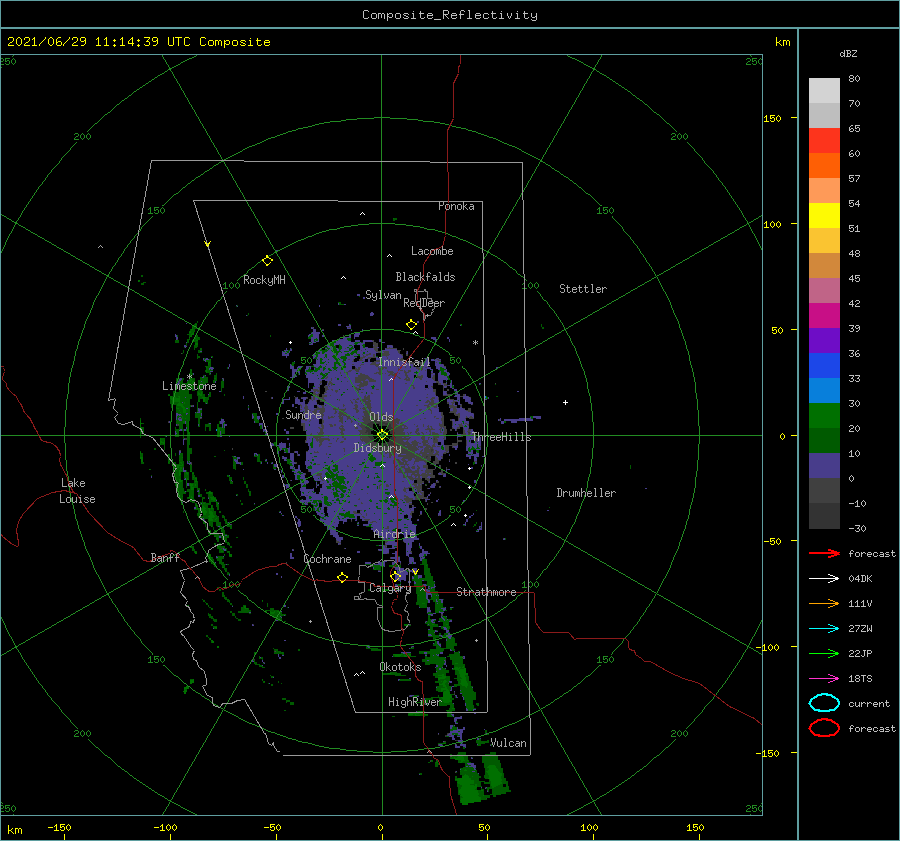This screenshot has width=900, height=841.
Task: Click the Banff label
Action: pos(165,557)
